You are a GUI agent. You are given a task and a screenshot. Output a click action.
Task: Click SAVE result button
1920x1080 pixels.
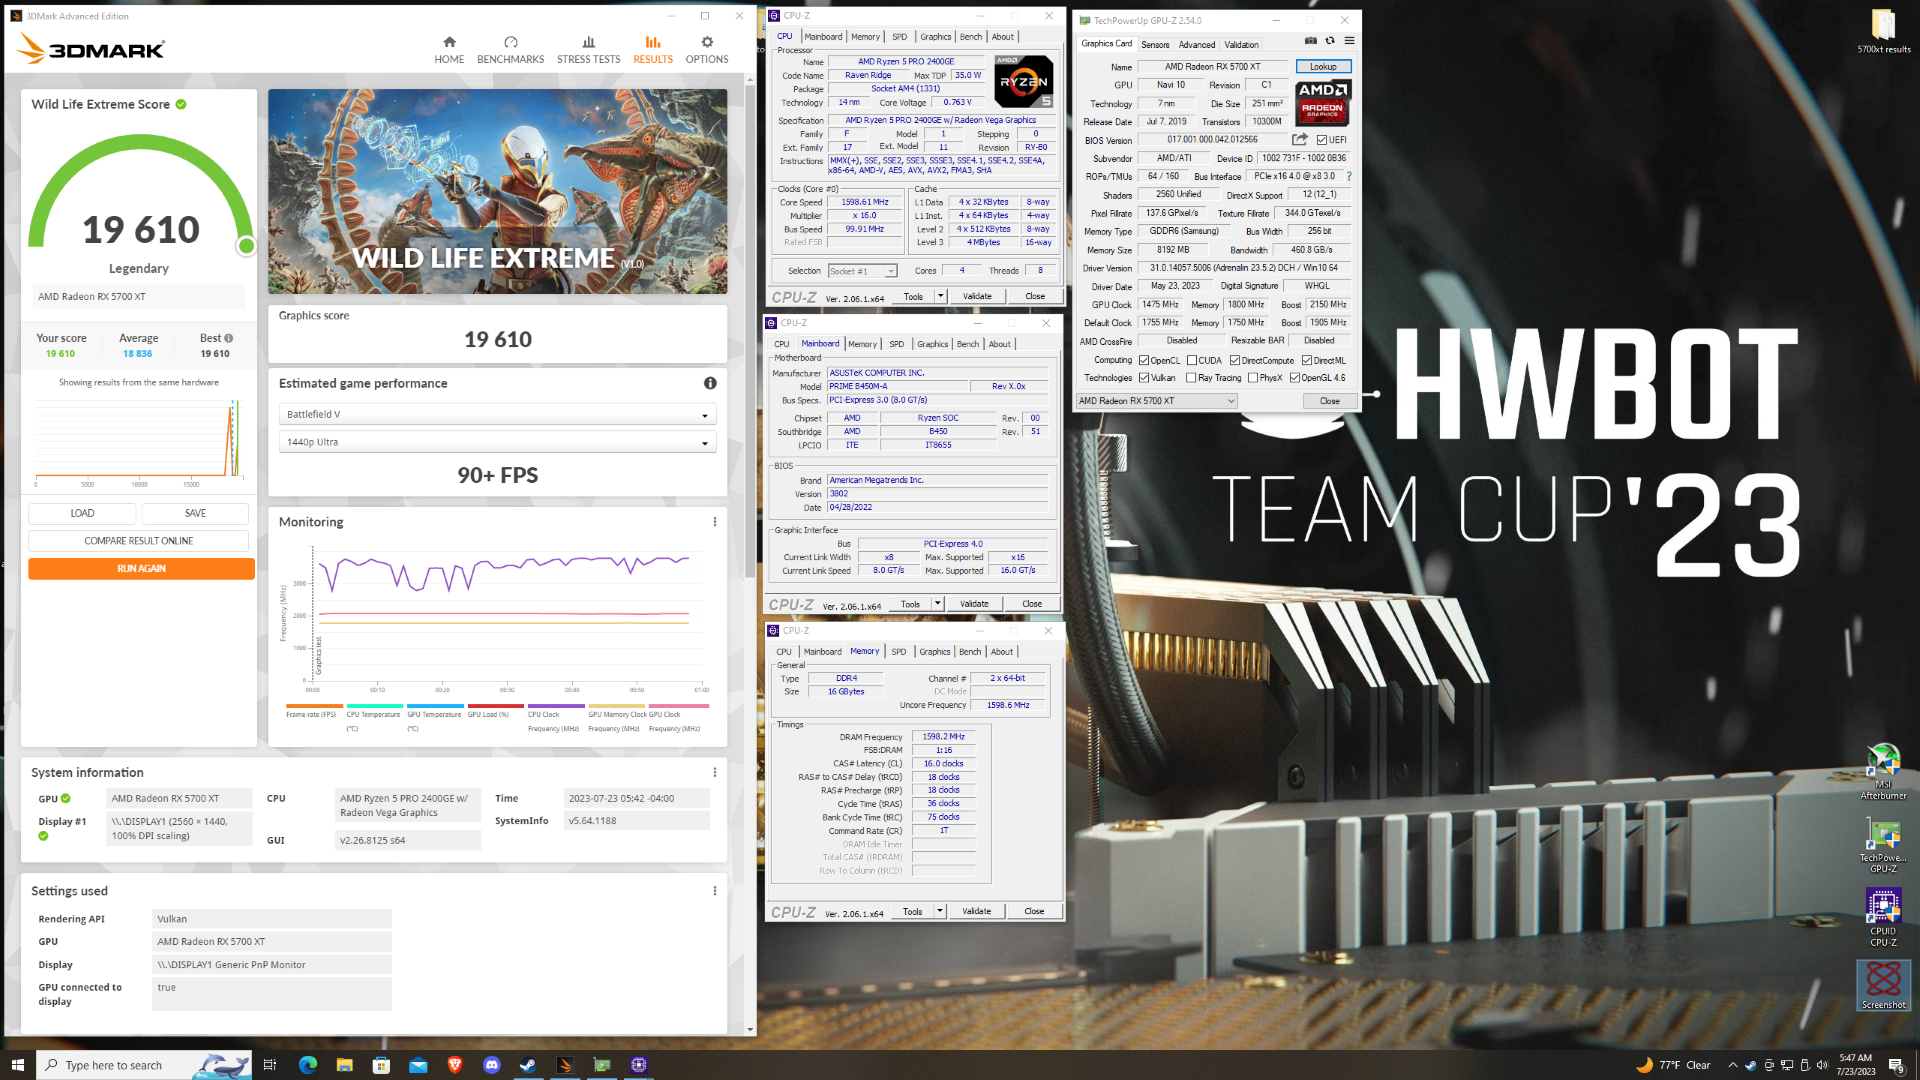pos(195,513)
